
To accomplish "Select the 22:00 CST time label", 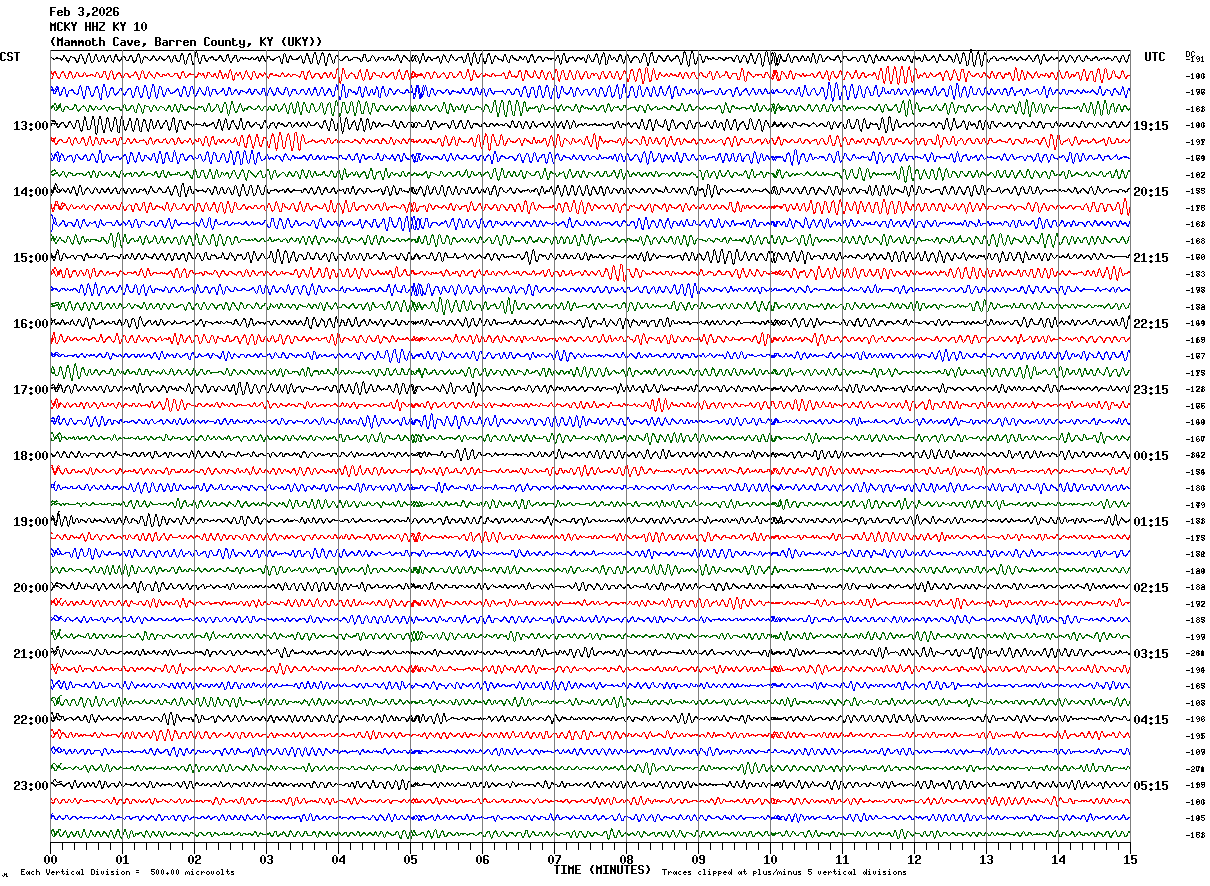I will [x=31, y=720].
